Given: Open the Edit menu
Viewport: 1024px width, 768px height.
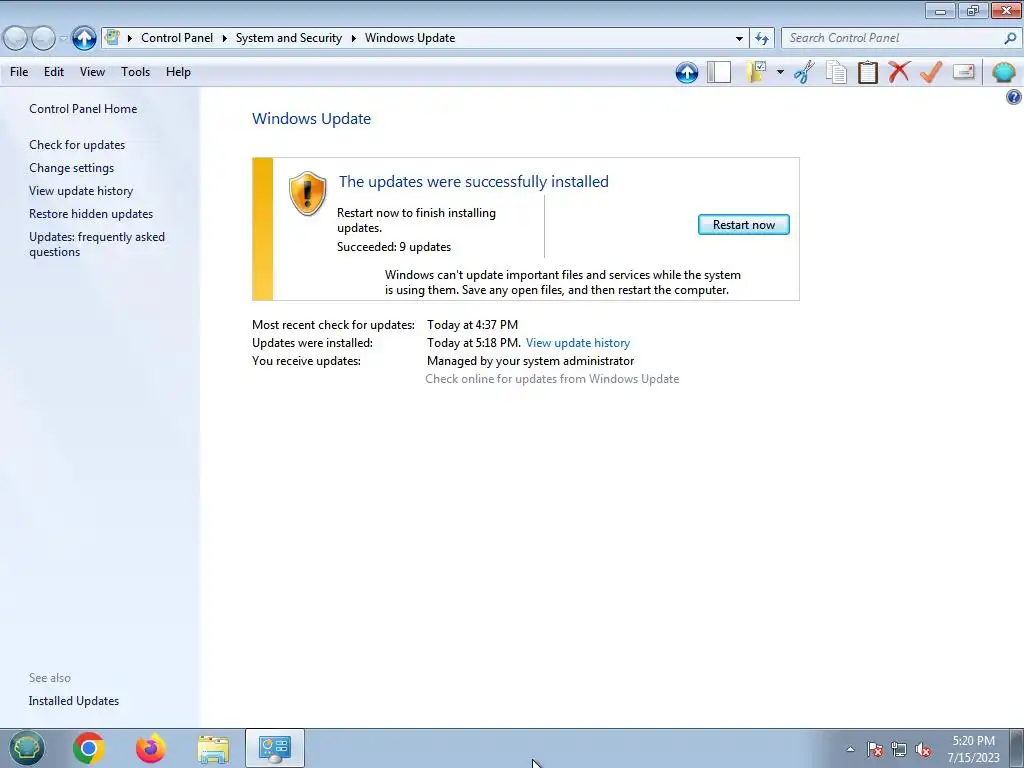Looking at the screenshot, I should tap(54, 72).
